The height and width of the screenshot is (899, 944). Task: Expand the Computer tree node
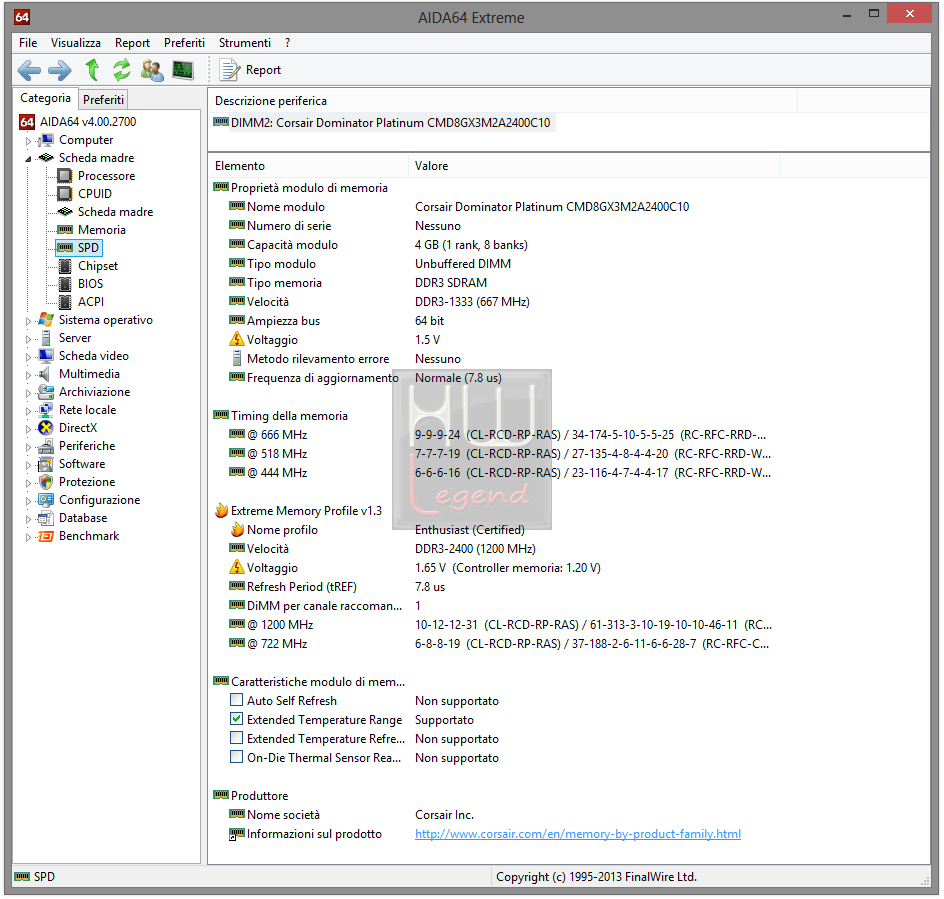click(28, 141)
